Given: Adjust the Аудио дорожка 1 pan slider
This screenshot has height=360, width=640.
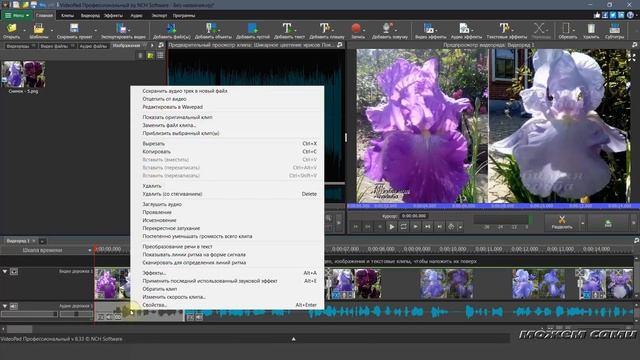Looking at the screenshot, I should pyautogui.click(x=76, y=314).
